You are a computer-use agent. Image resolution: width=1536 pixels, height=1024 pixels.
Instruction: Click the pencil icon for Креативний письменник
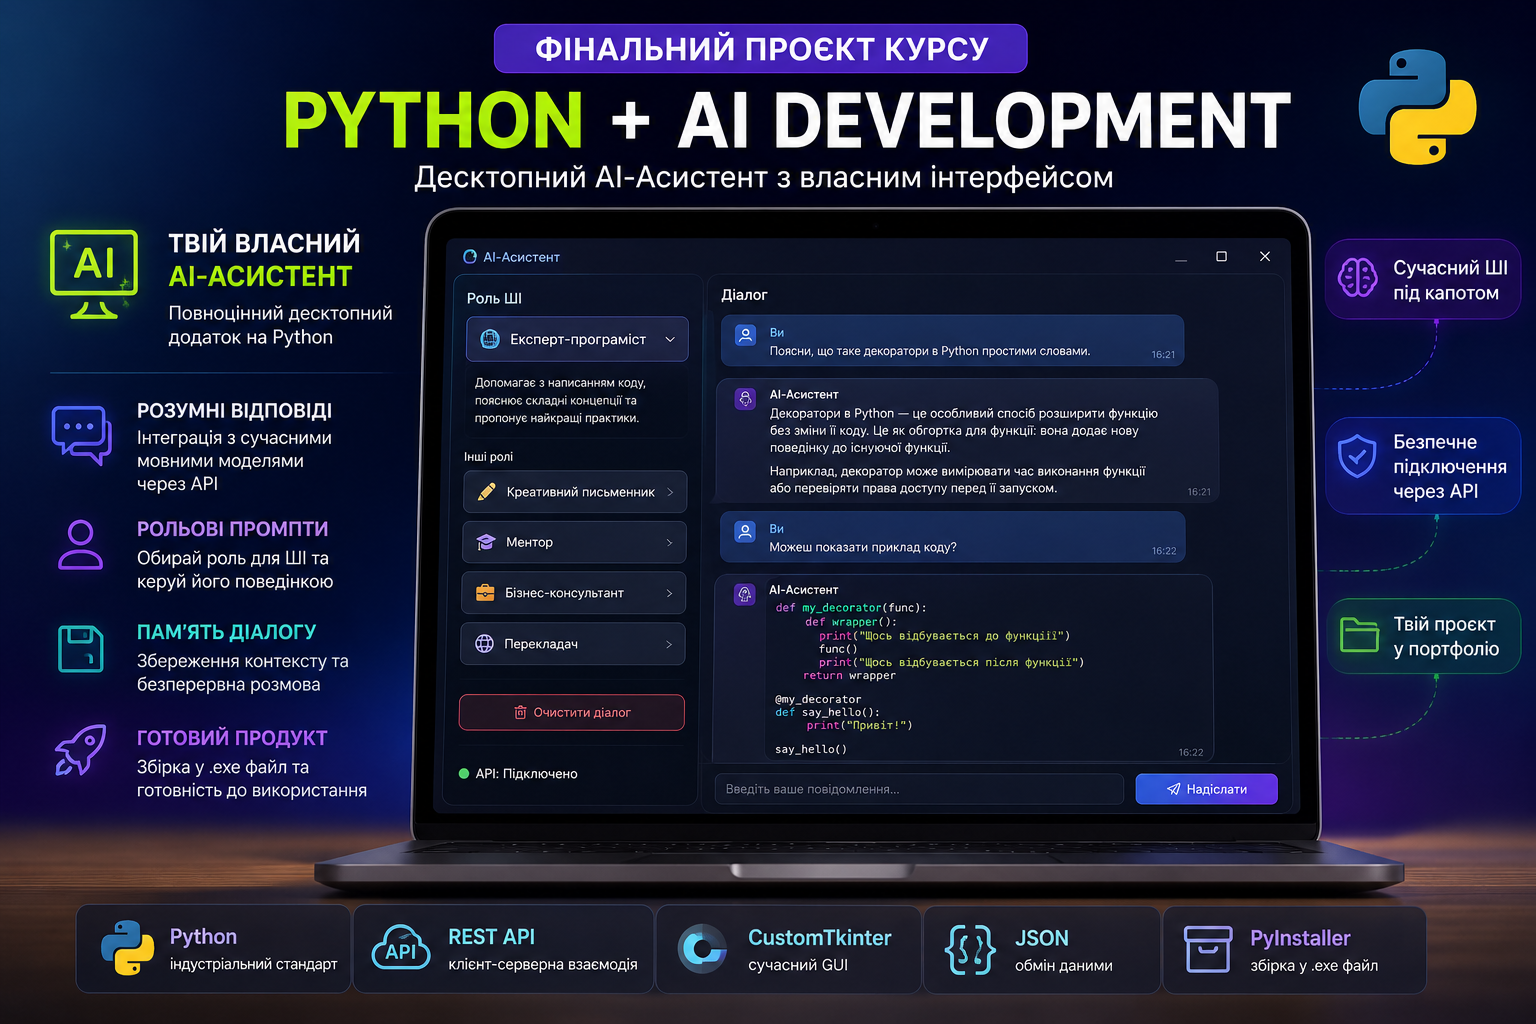tap(486, 492)
